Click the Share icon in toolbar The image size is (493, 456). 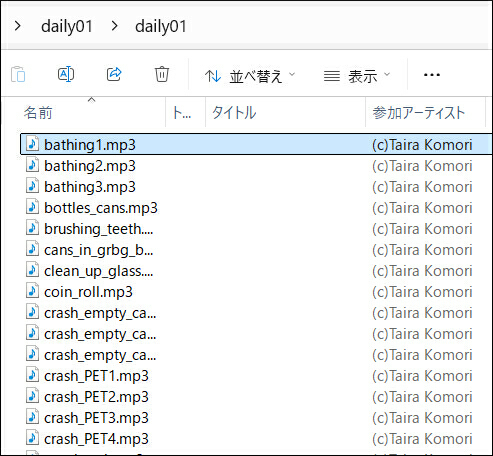(x=114, y=74)
